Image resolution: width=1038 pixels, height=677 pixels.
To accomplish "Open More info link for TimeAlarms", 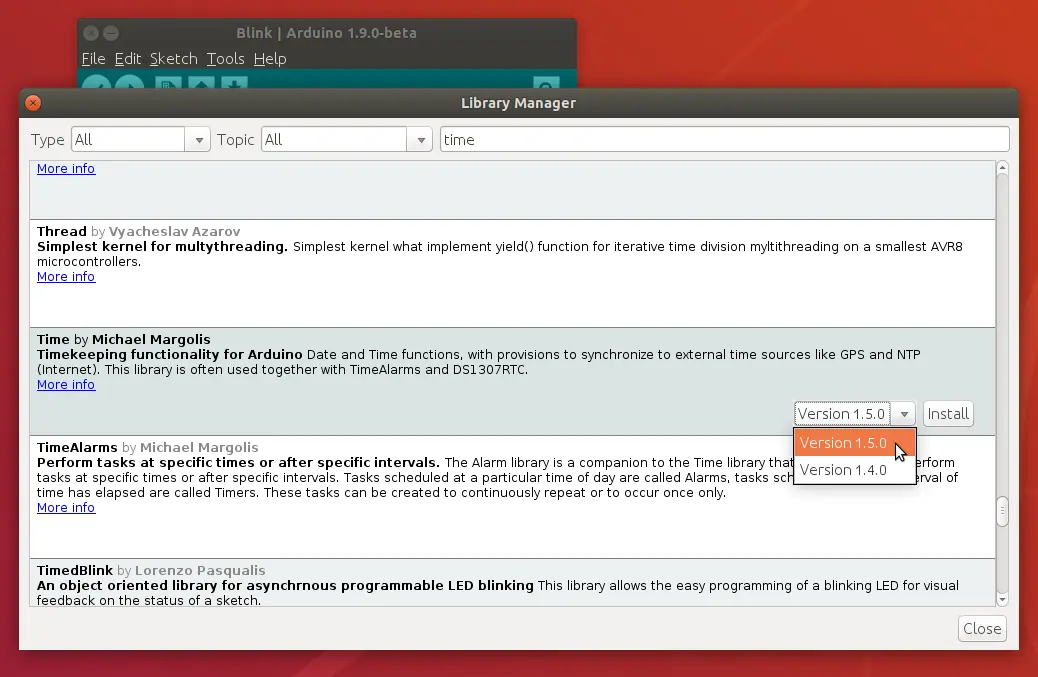I will tap(66, 508).
